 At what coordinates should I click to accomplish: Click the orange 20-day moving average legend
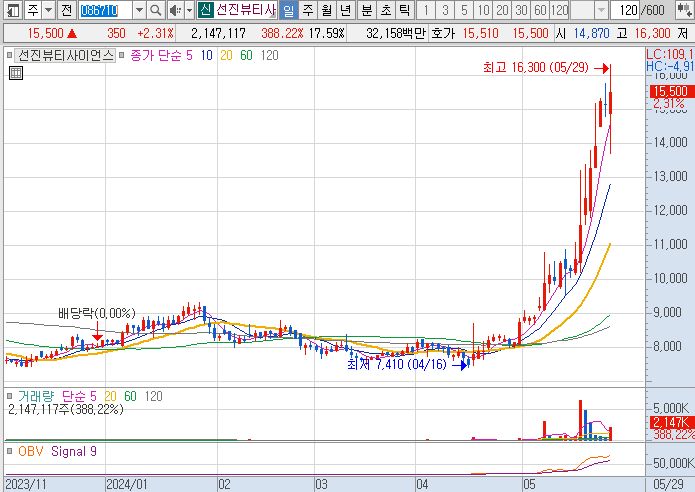[226, 55]
